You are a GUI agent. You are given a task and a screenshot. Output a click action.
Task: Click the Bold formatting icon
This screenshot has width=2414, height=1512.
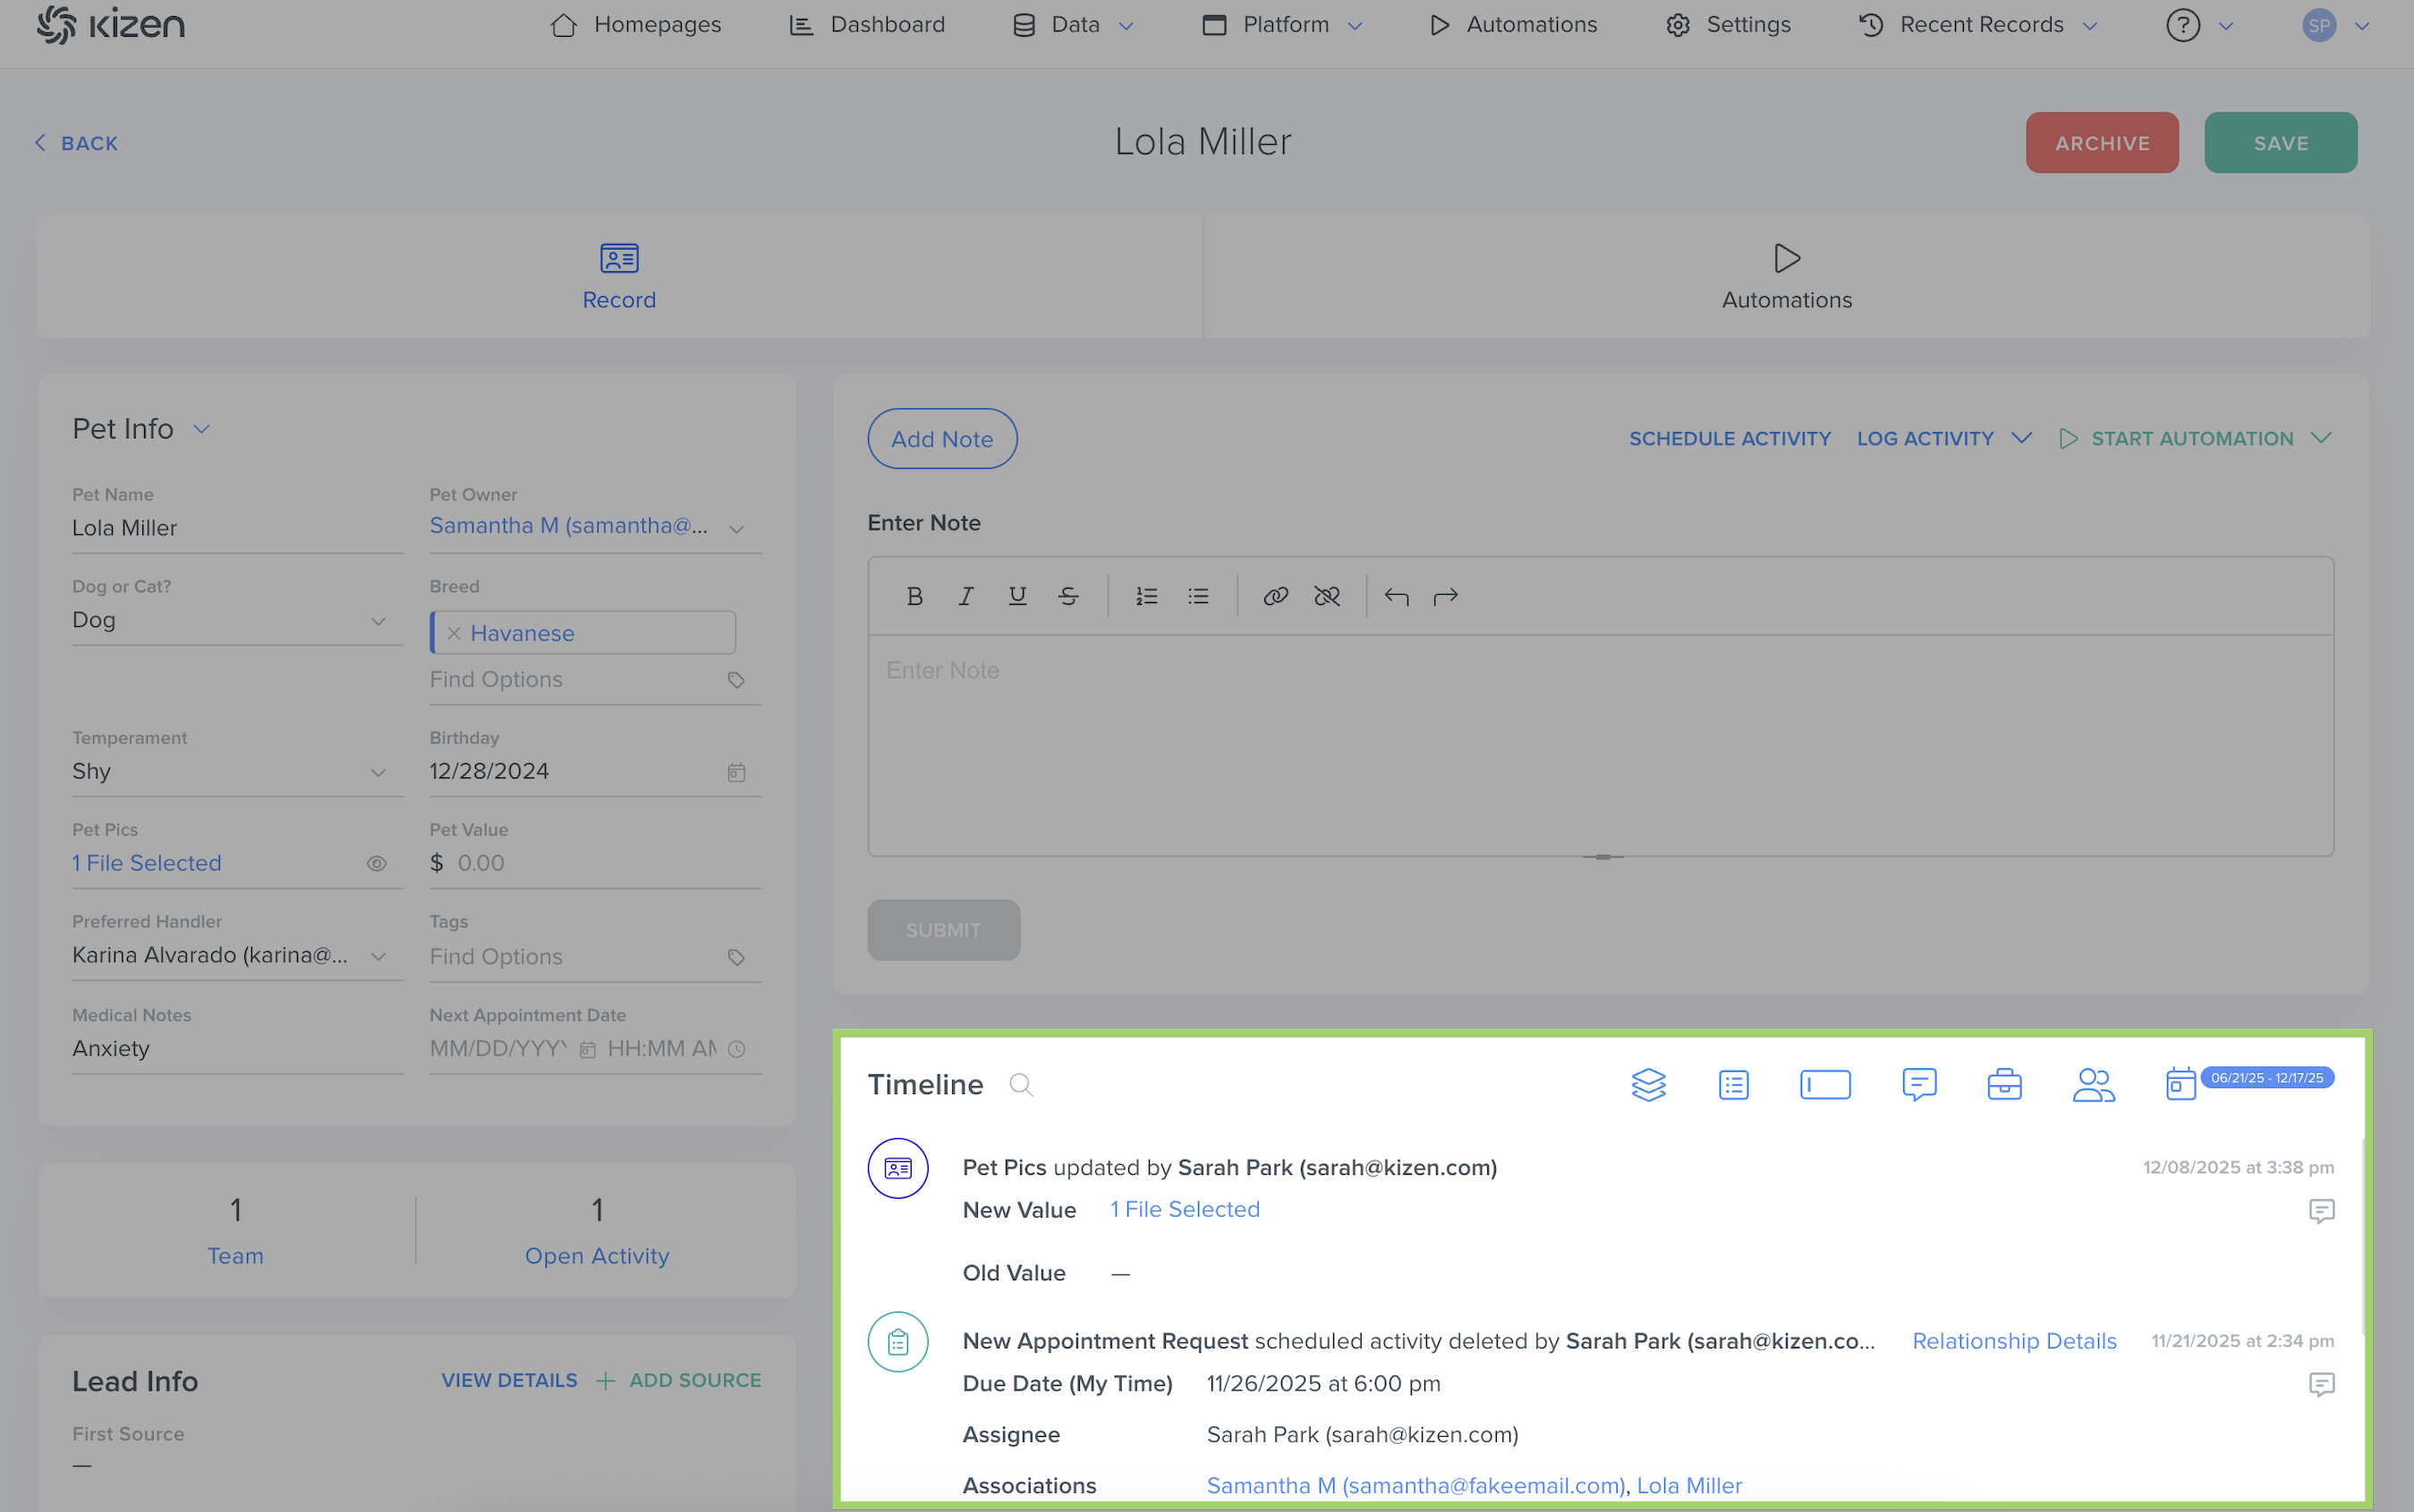tap(914, 597)
